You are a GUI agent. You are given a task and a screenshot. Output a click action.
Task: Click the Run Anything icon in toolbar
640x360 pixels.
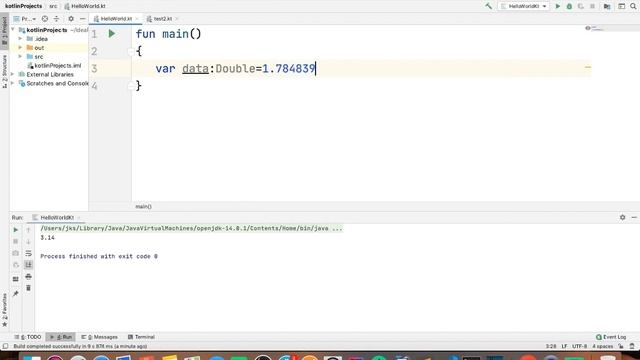(621, 6)
